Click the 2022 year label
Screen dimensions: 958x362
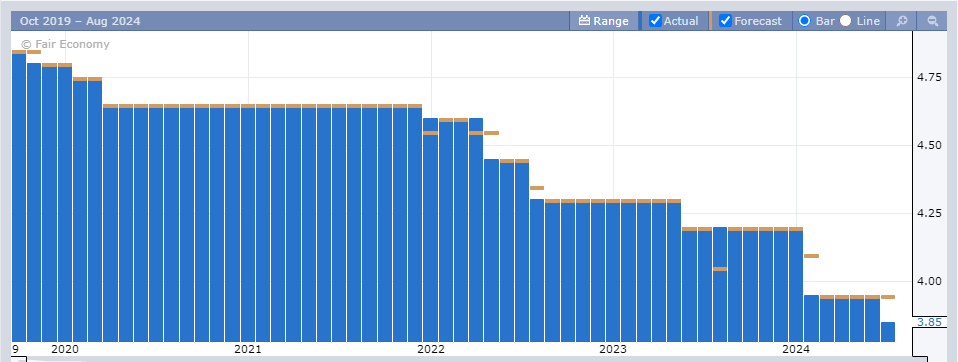click(431, 349)
